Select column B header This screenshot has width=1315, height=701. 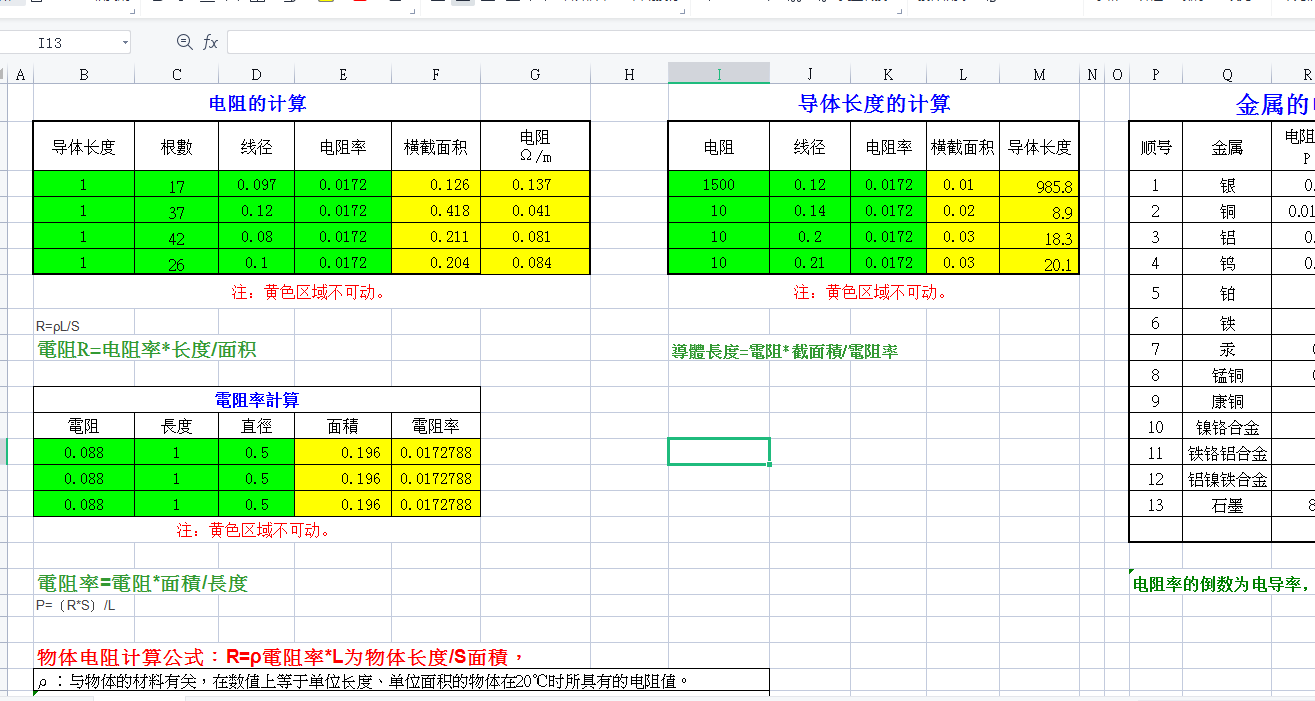[83, 74]
